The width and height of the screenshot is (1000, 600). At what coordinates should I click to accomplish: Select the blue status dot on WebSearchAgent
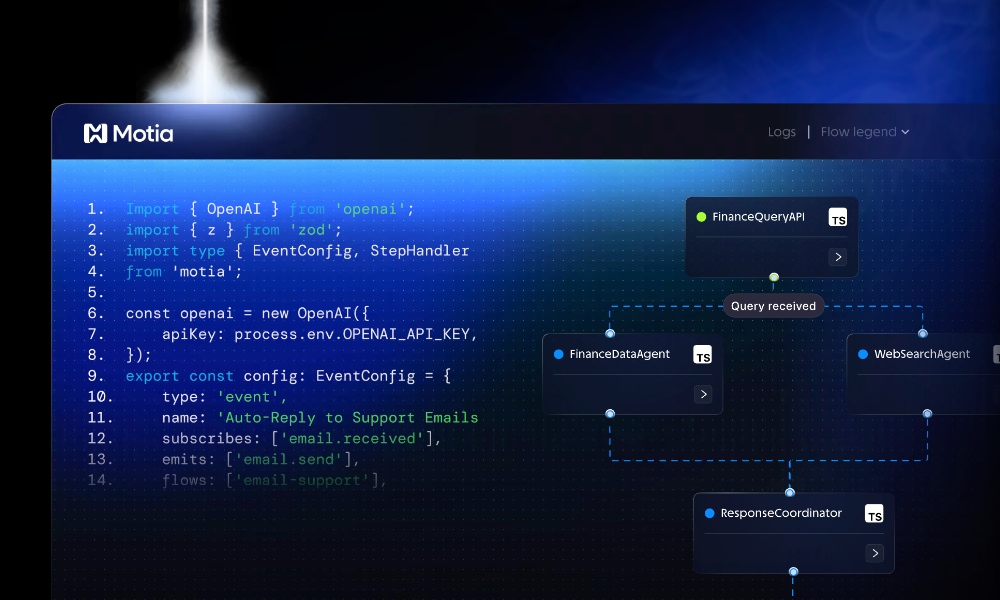click(862, 353)
